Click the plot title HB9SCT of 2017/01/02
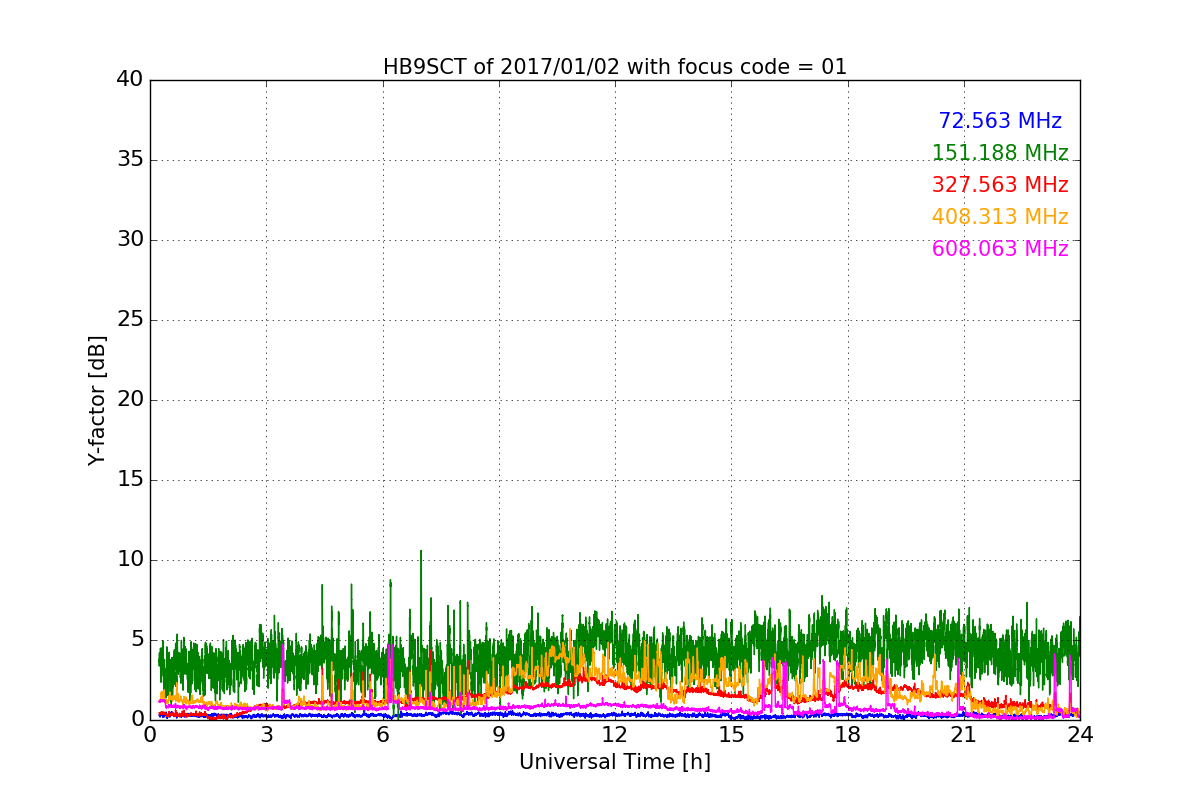Viewport: 1200px width, 800px height. 615,67
